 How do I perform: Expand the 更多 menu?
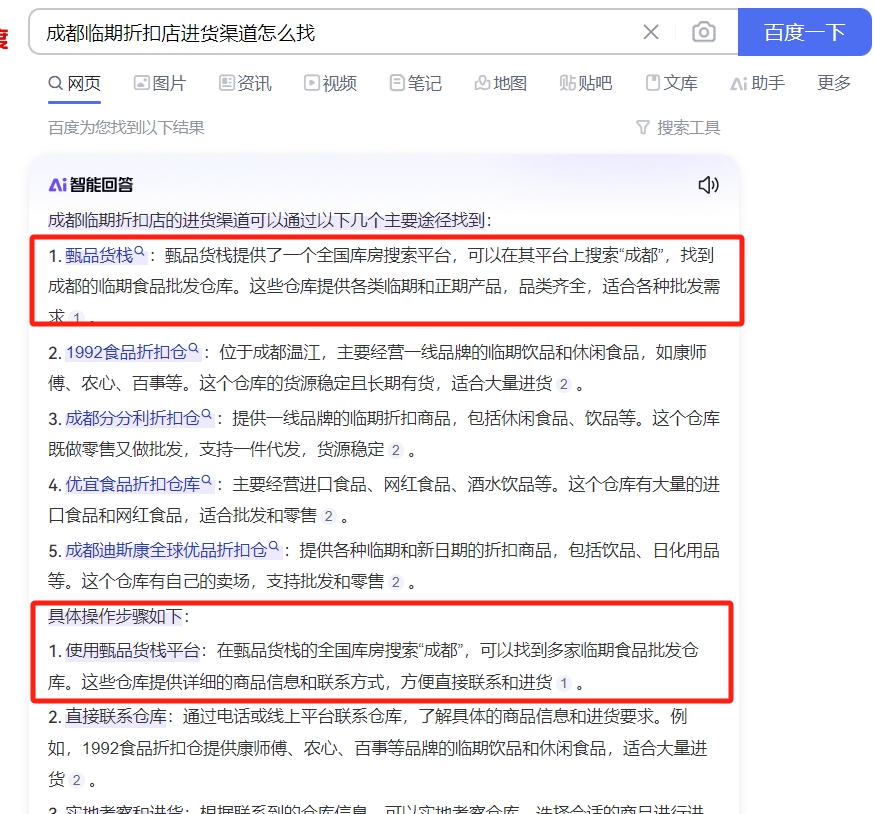tap(834, 83)
